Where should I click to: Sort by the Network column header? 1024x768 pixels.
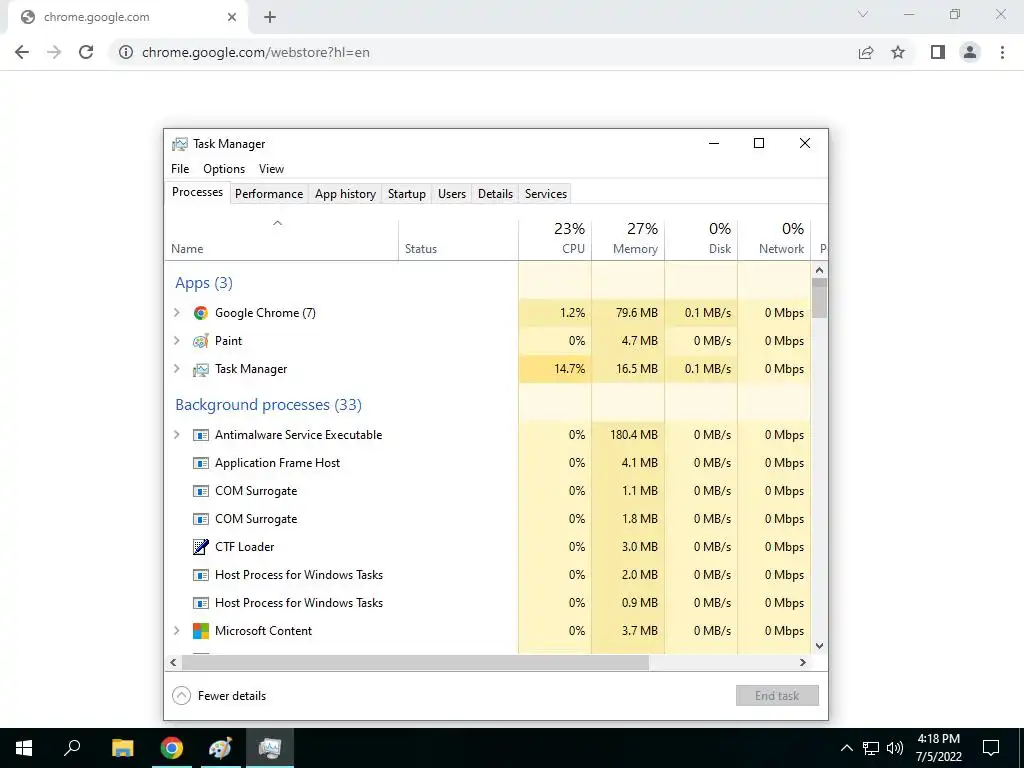(775, 240)
